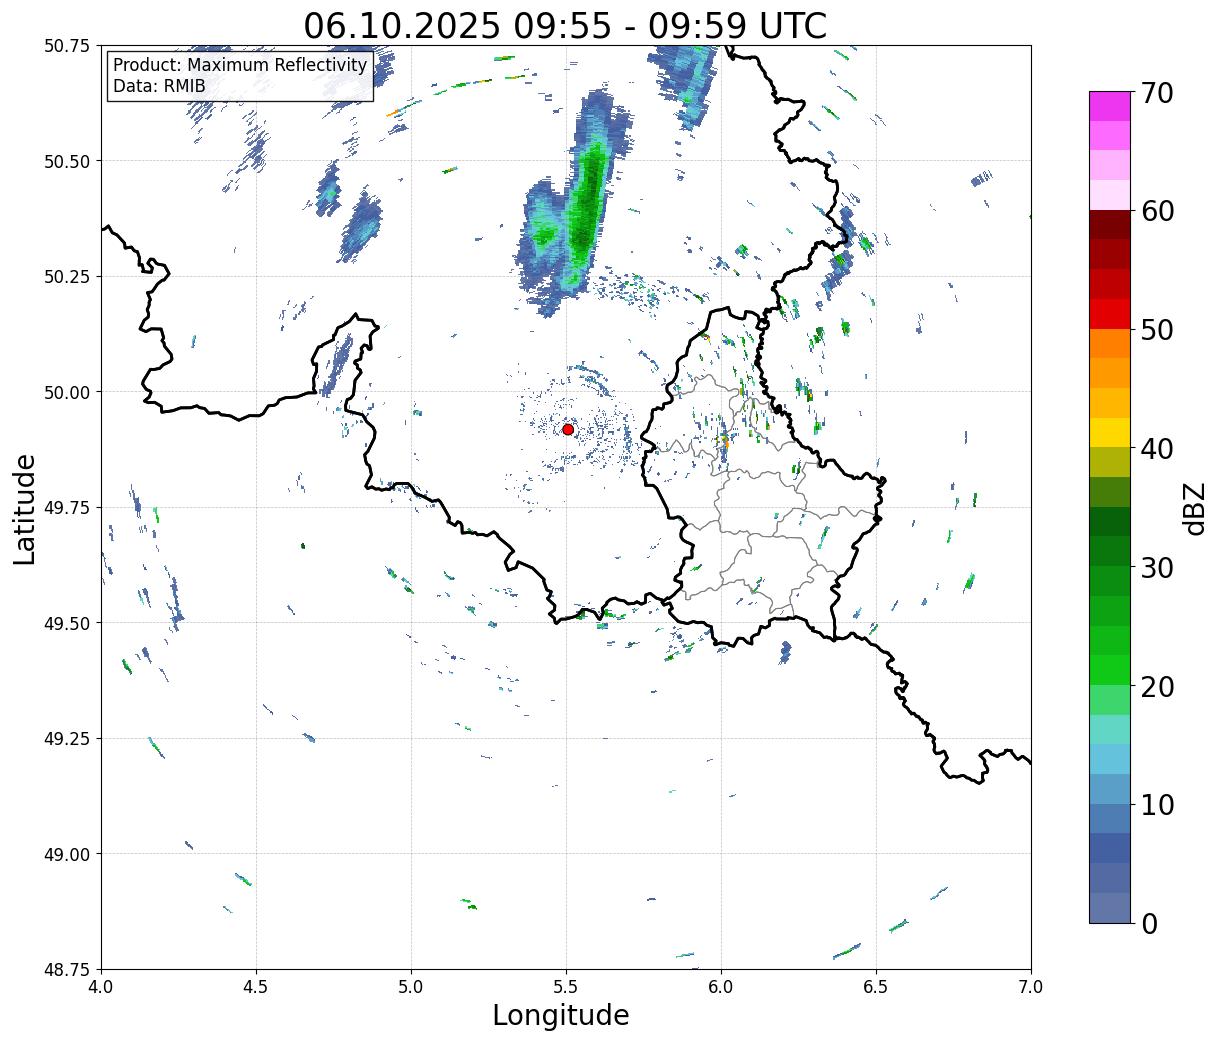Click the 49.00 latitude tick label
This screenshot has height=1040, width=1219.
[67, 854]
